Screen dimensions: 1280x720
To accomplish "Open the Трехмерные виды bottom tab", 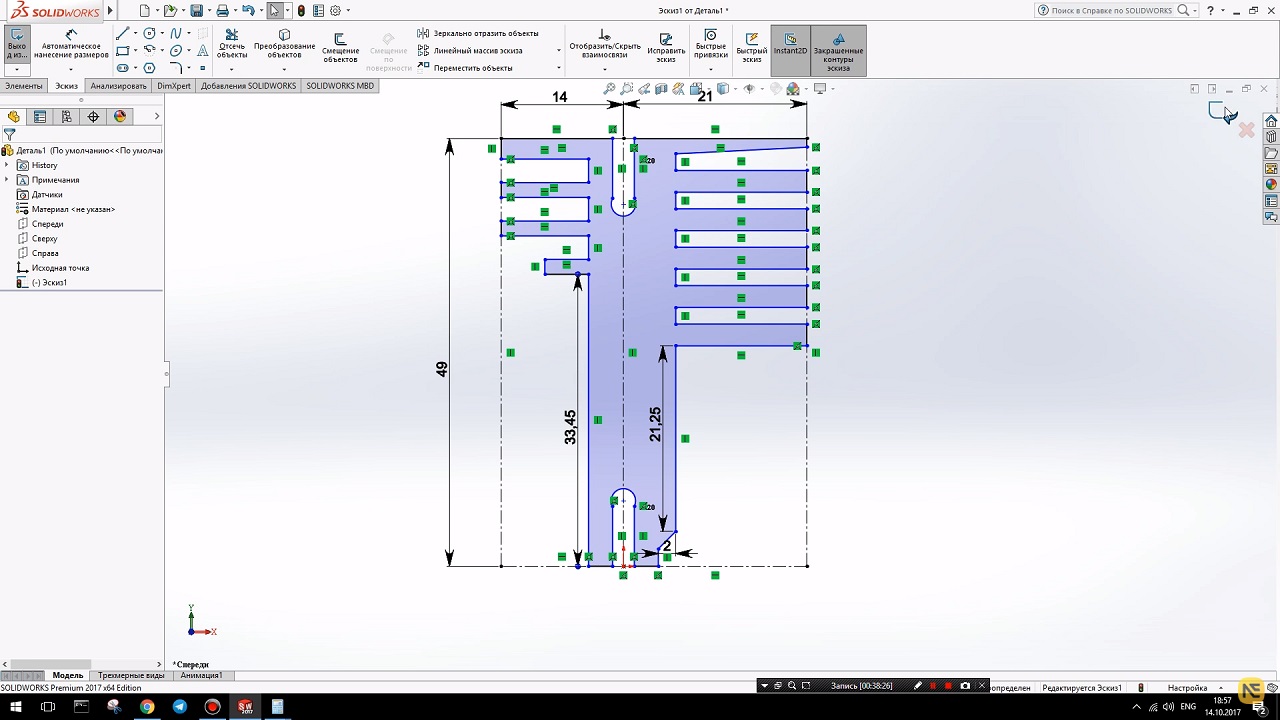I will coord(130,676).
